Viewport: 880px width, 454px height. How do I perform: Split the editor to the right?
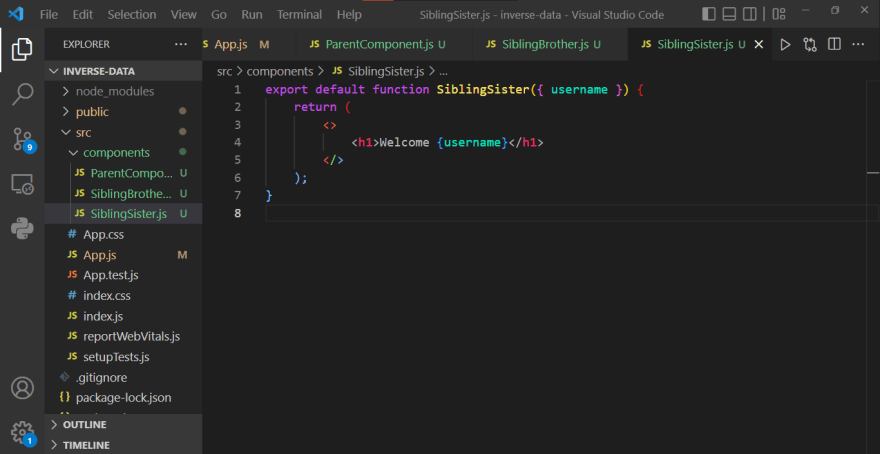(835, 44)
